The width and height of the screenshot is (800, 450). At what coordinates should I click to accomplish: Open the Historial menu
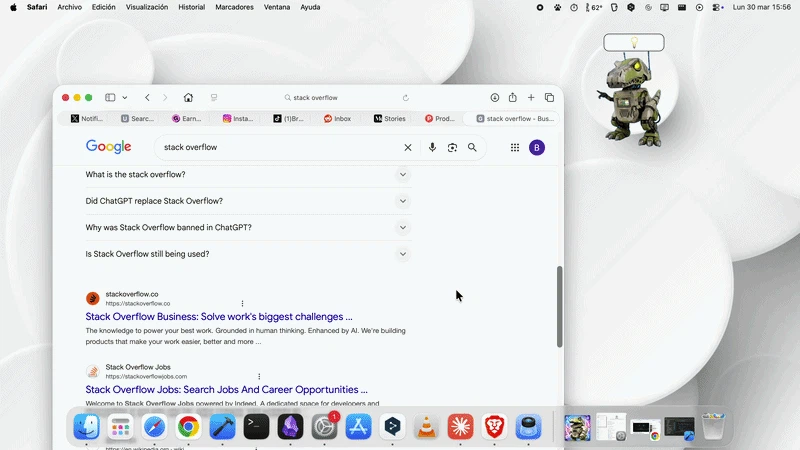tap(191, 7)
